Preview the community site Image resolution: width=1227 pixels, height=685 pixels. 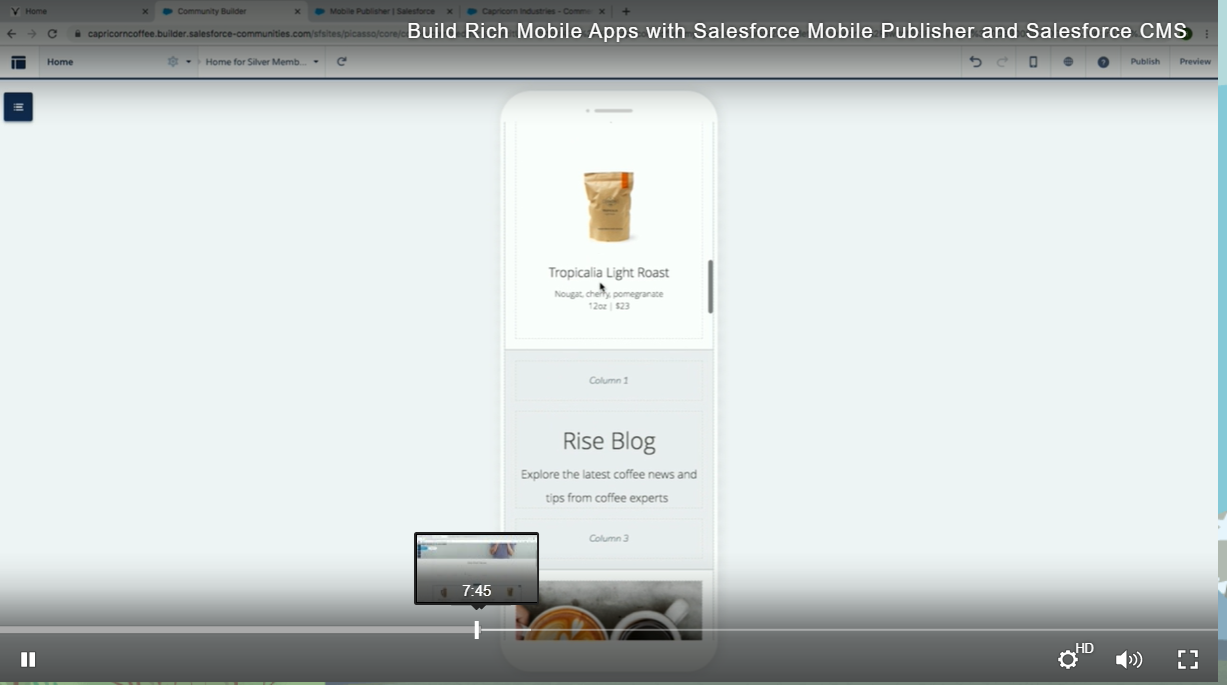pyautogui.click(x=1195, y=62)
